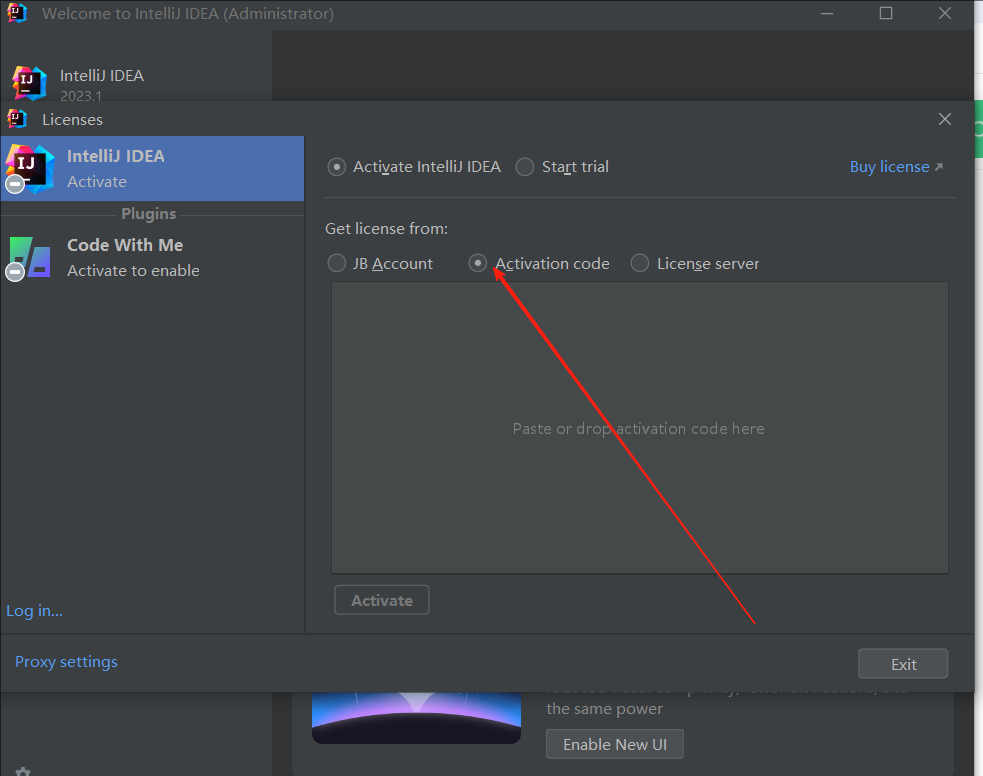Click the Log in... link
The image size is (983, 776).
coord(34,611)
